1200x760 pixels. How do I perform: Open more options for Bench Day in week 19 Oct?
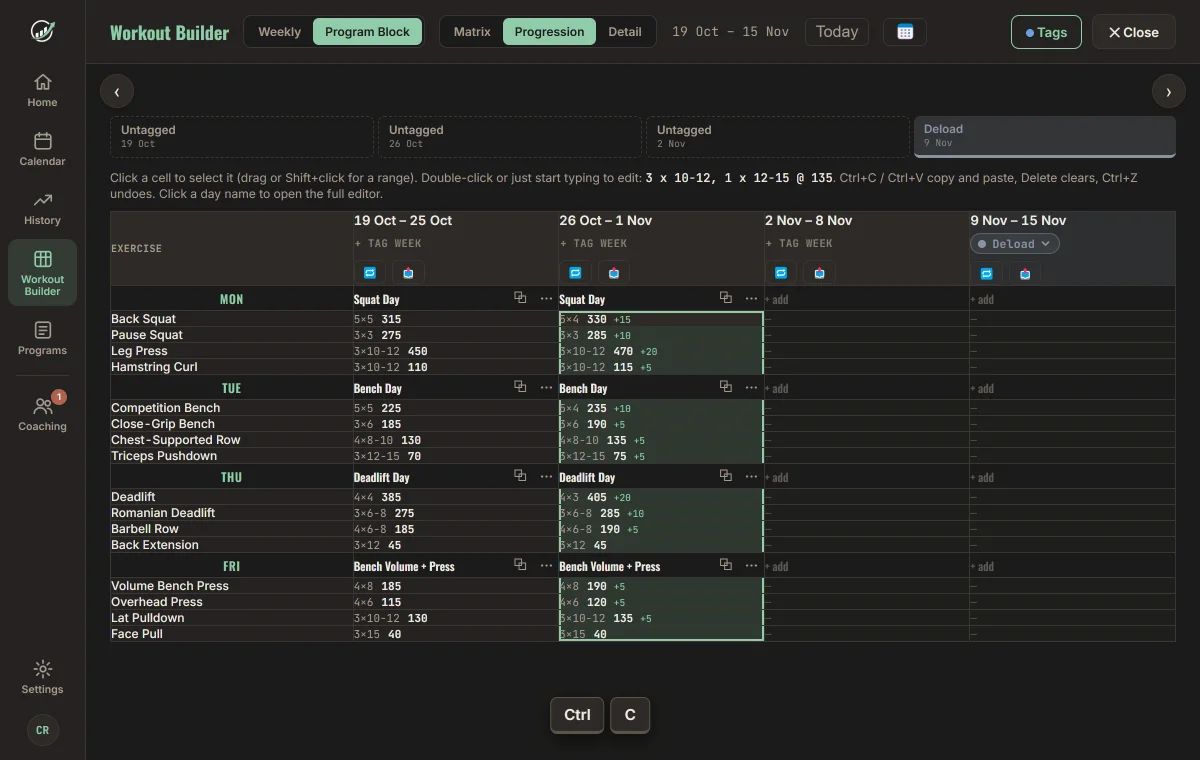point(546,387)
